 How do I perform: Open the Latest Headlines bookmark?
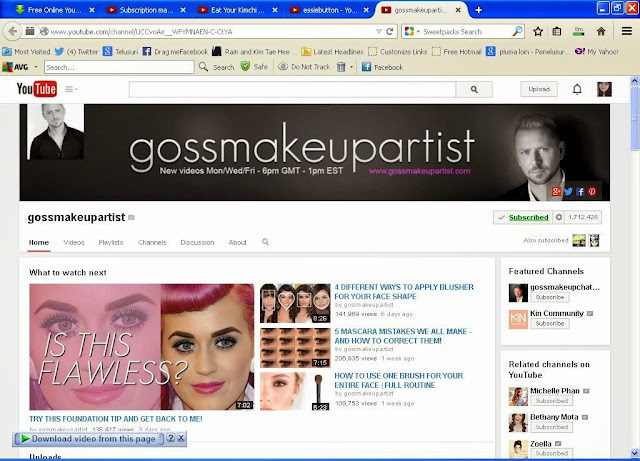(332, 51)
